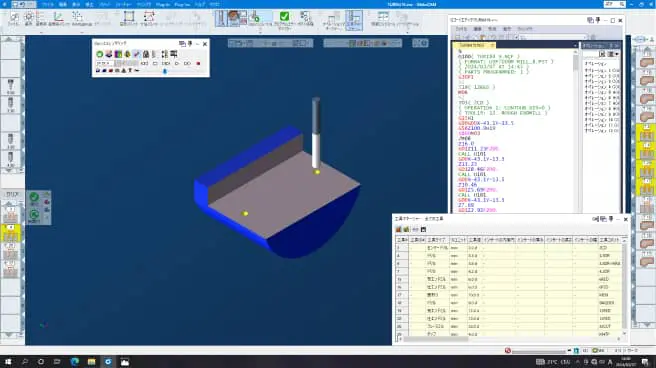Open the Windows Start menu
656x368 pixels.
(x=8, y=362)
